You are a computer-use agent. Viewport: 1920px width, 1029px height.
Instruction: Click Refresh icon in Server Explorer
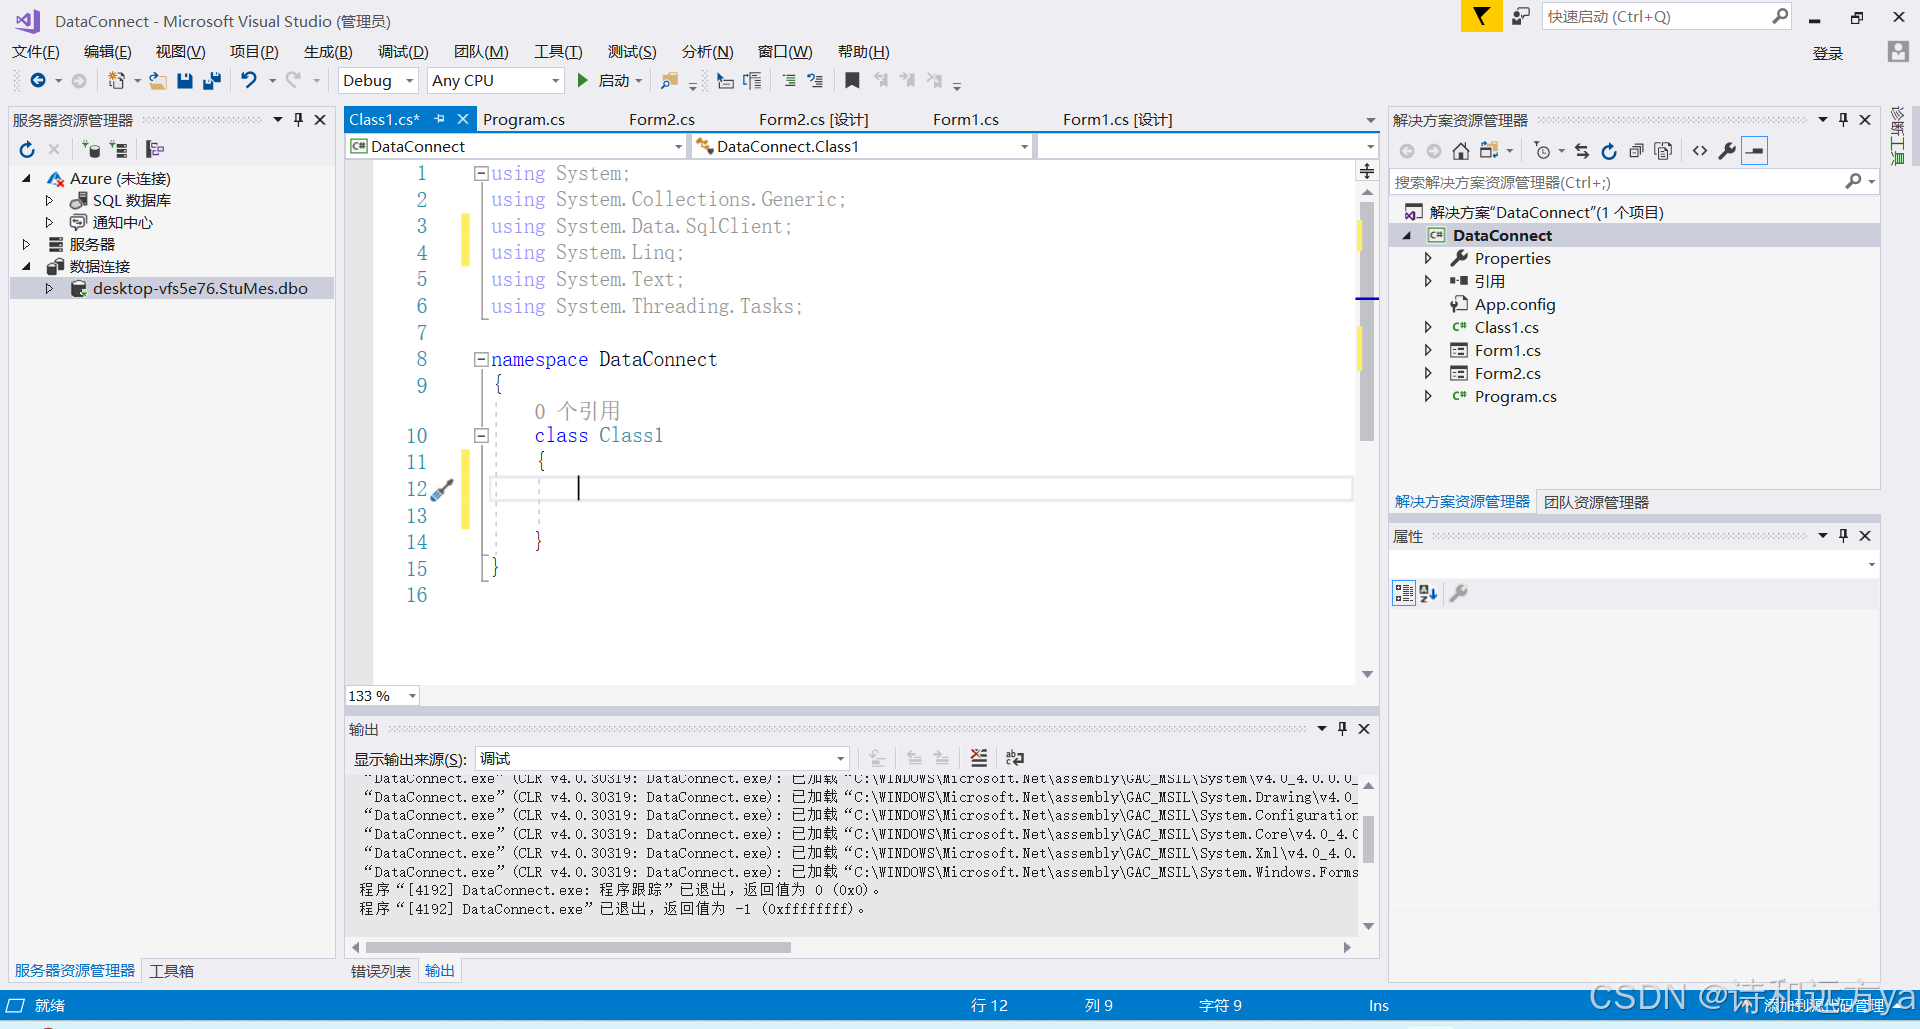27,149
